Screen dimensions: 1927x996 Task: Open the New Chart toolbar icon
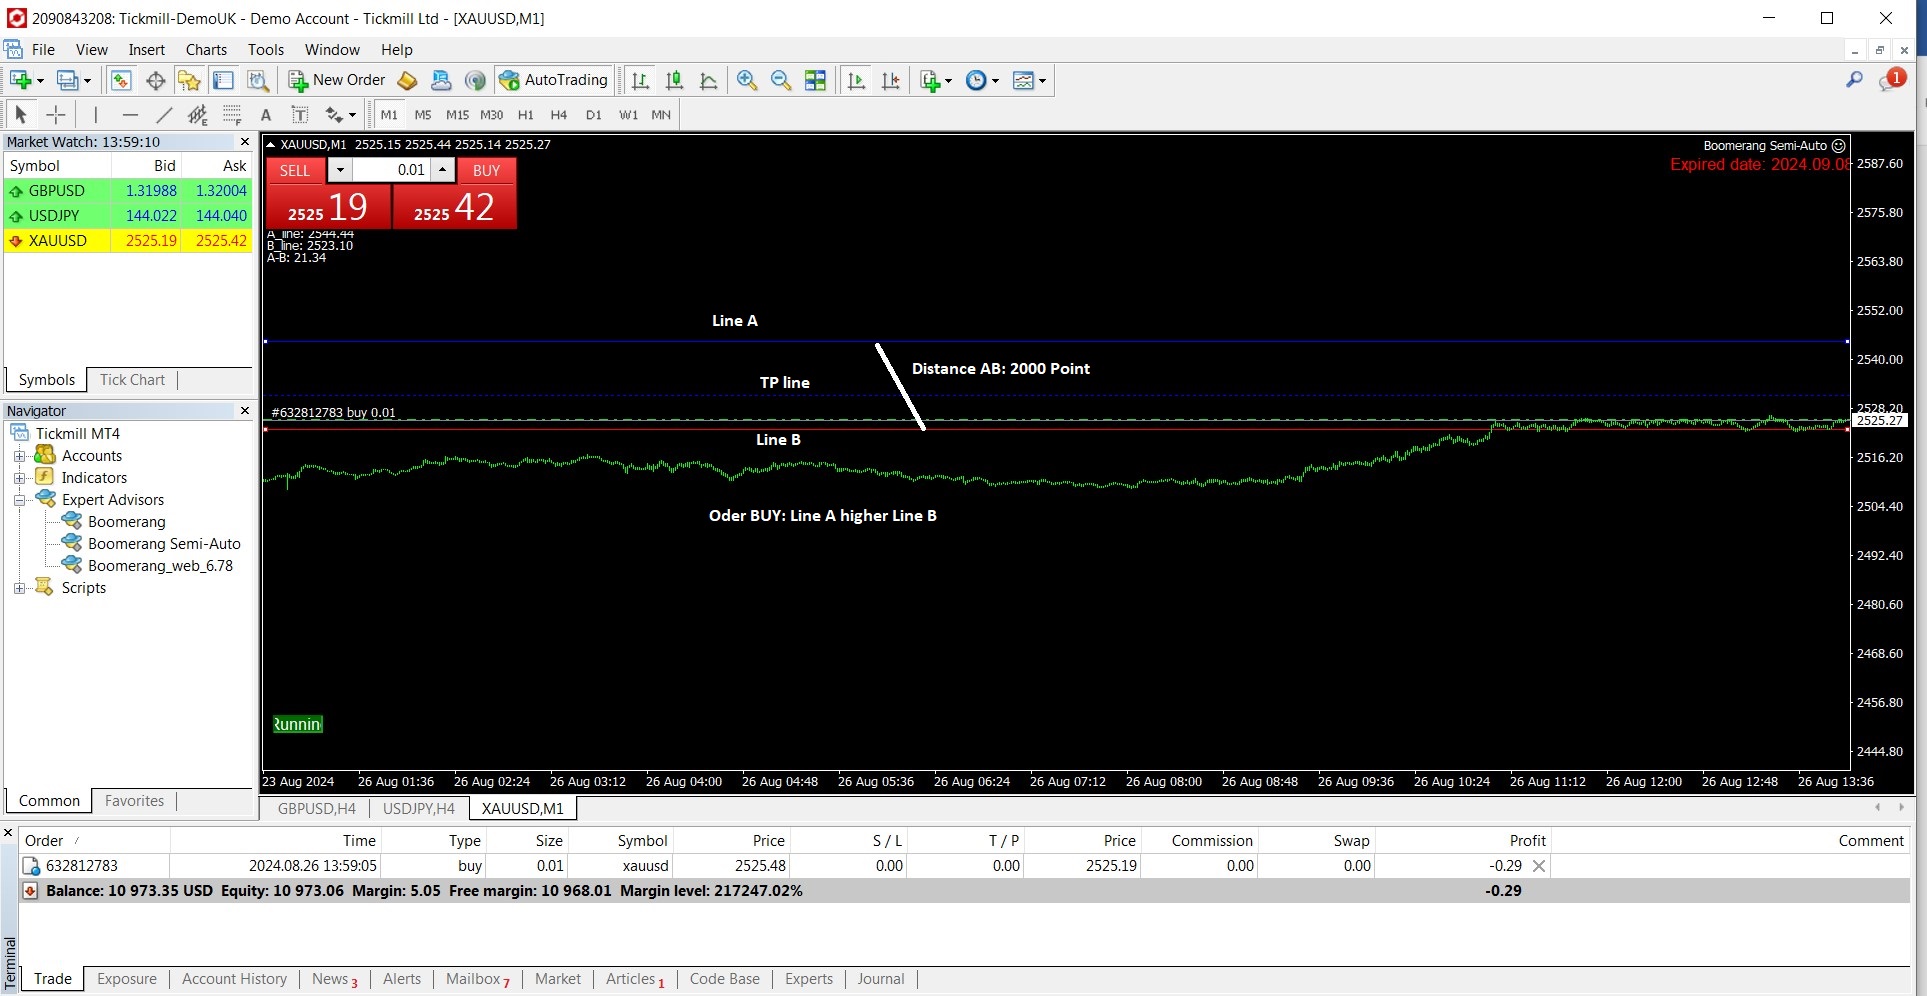20,80
